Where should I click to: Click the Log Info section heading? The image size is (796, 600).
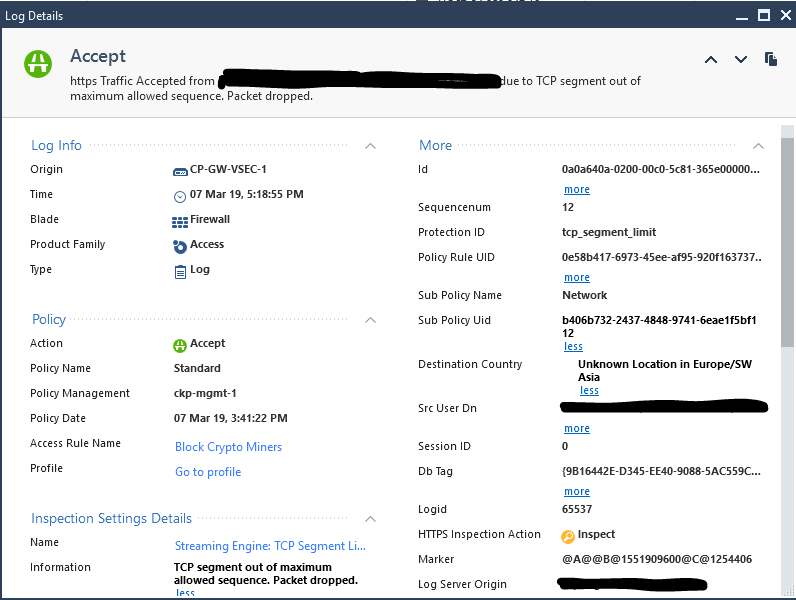(x=56, y=146)
